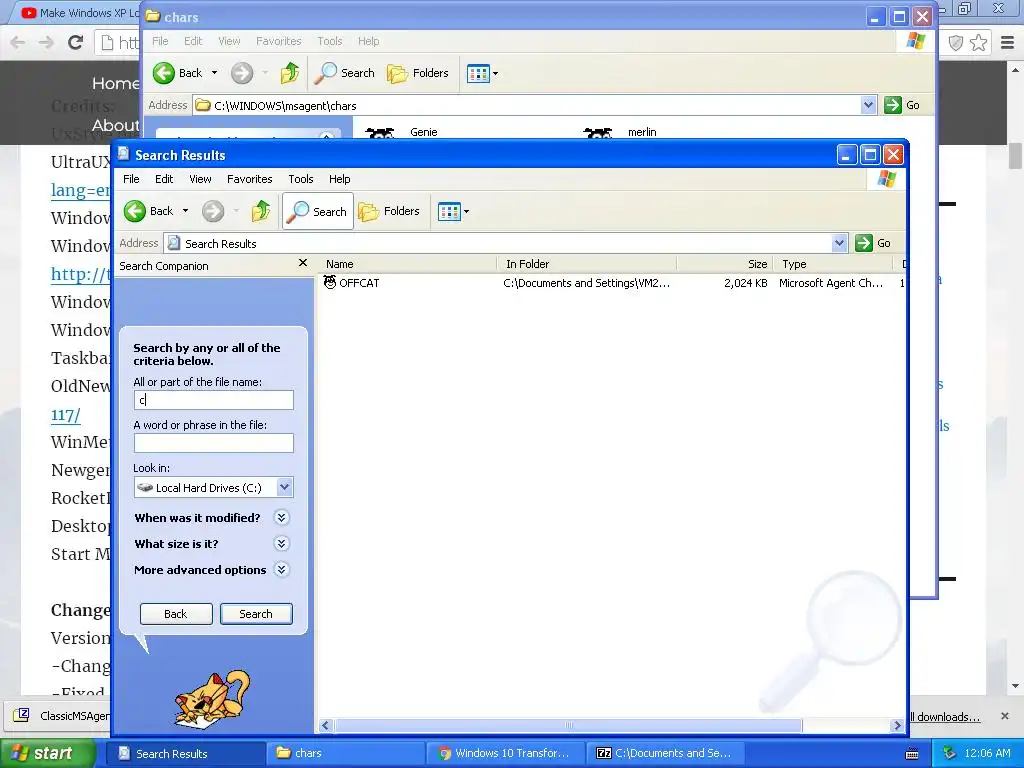Select Genie character file in chars

point(423,132)
